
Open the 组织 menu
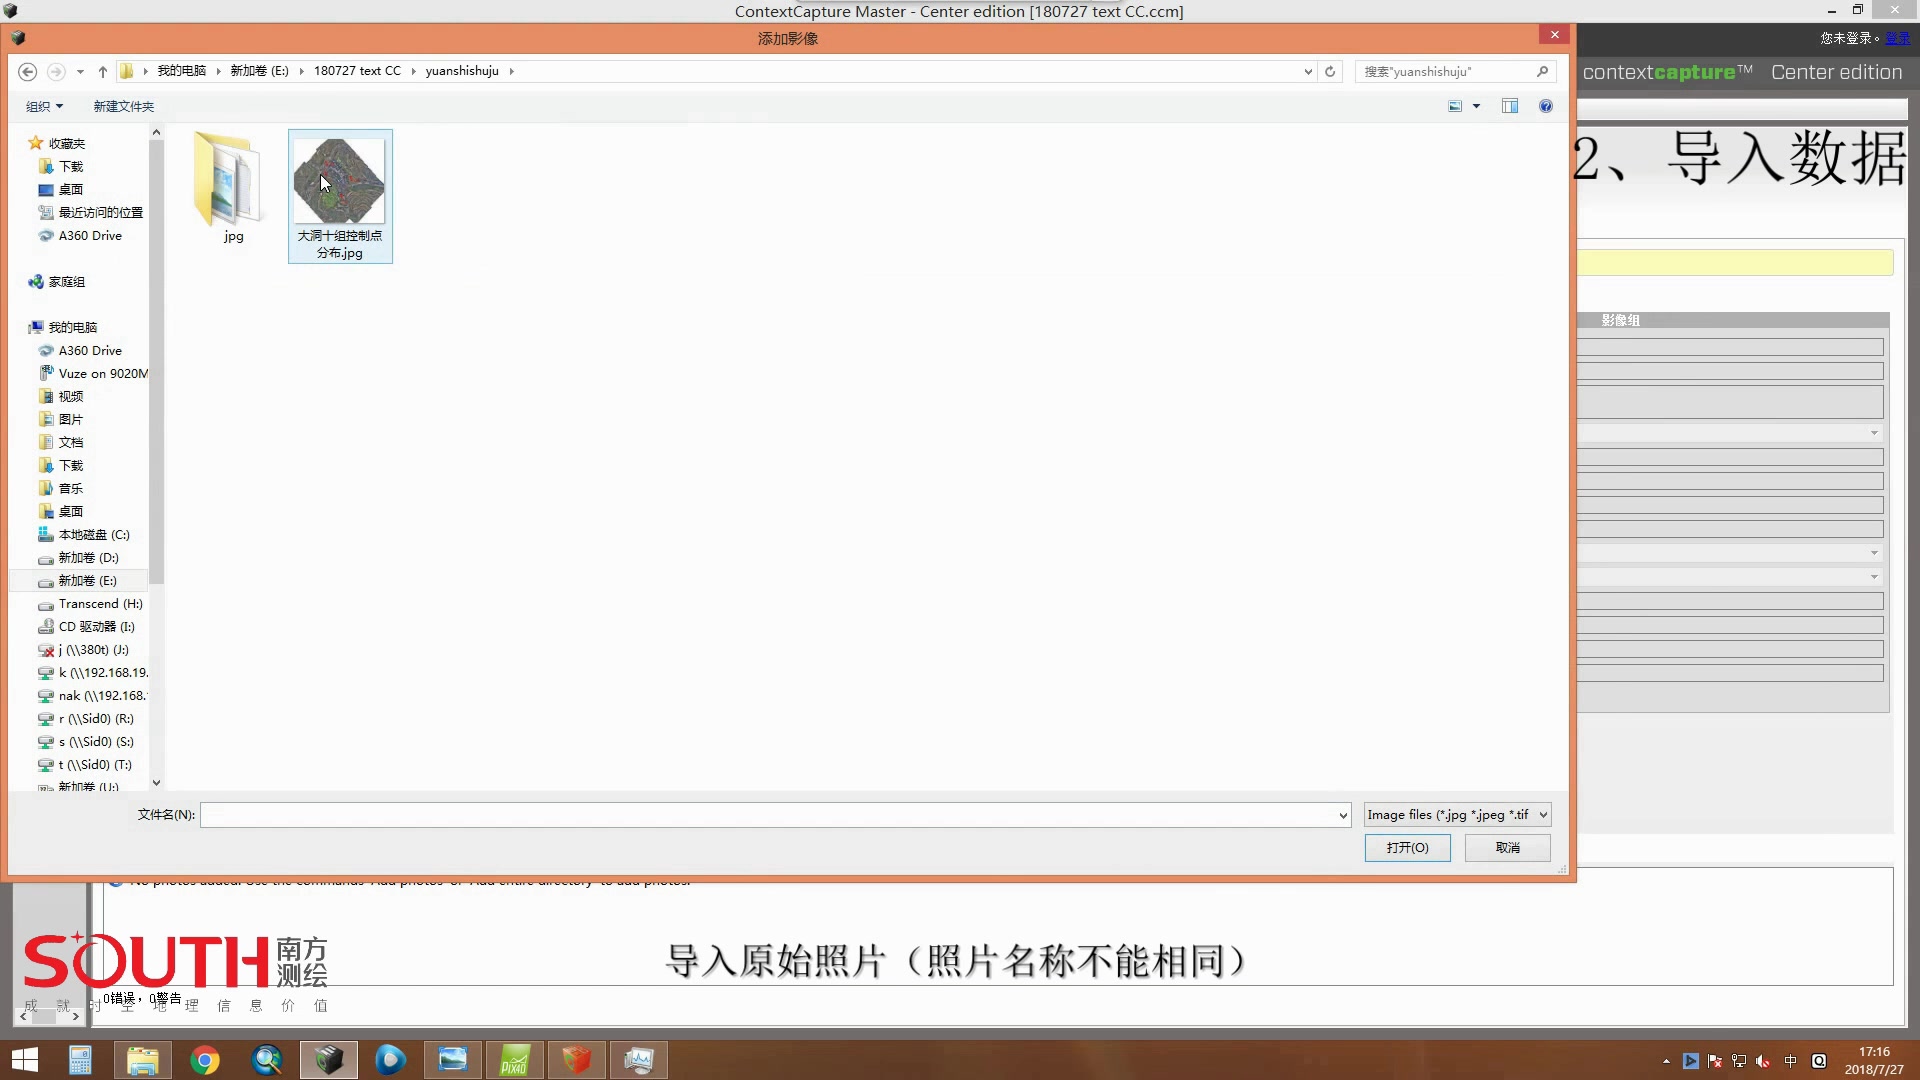point(44,106)
